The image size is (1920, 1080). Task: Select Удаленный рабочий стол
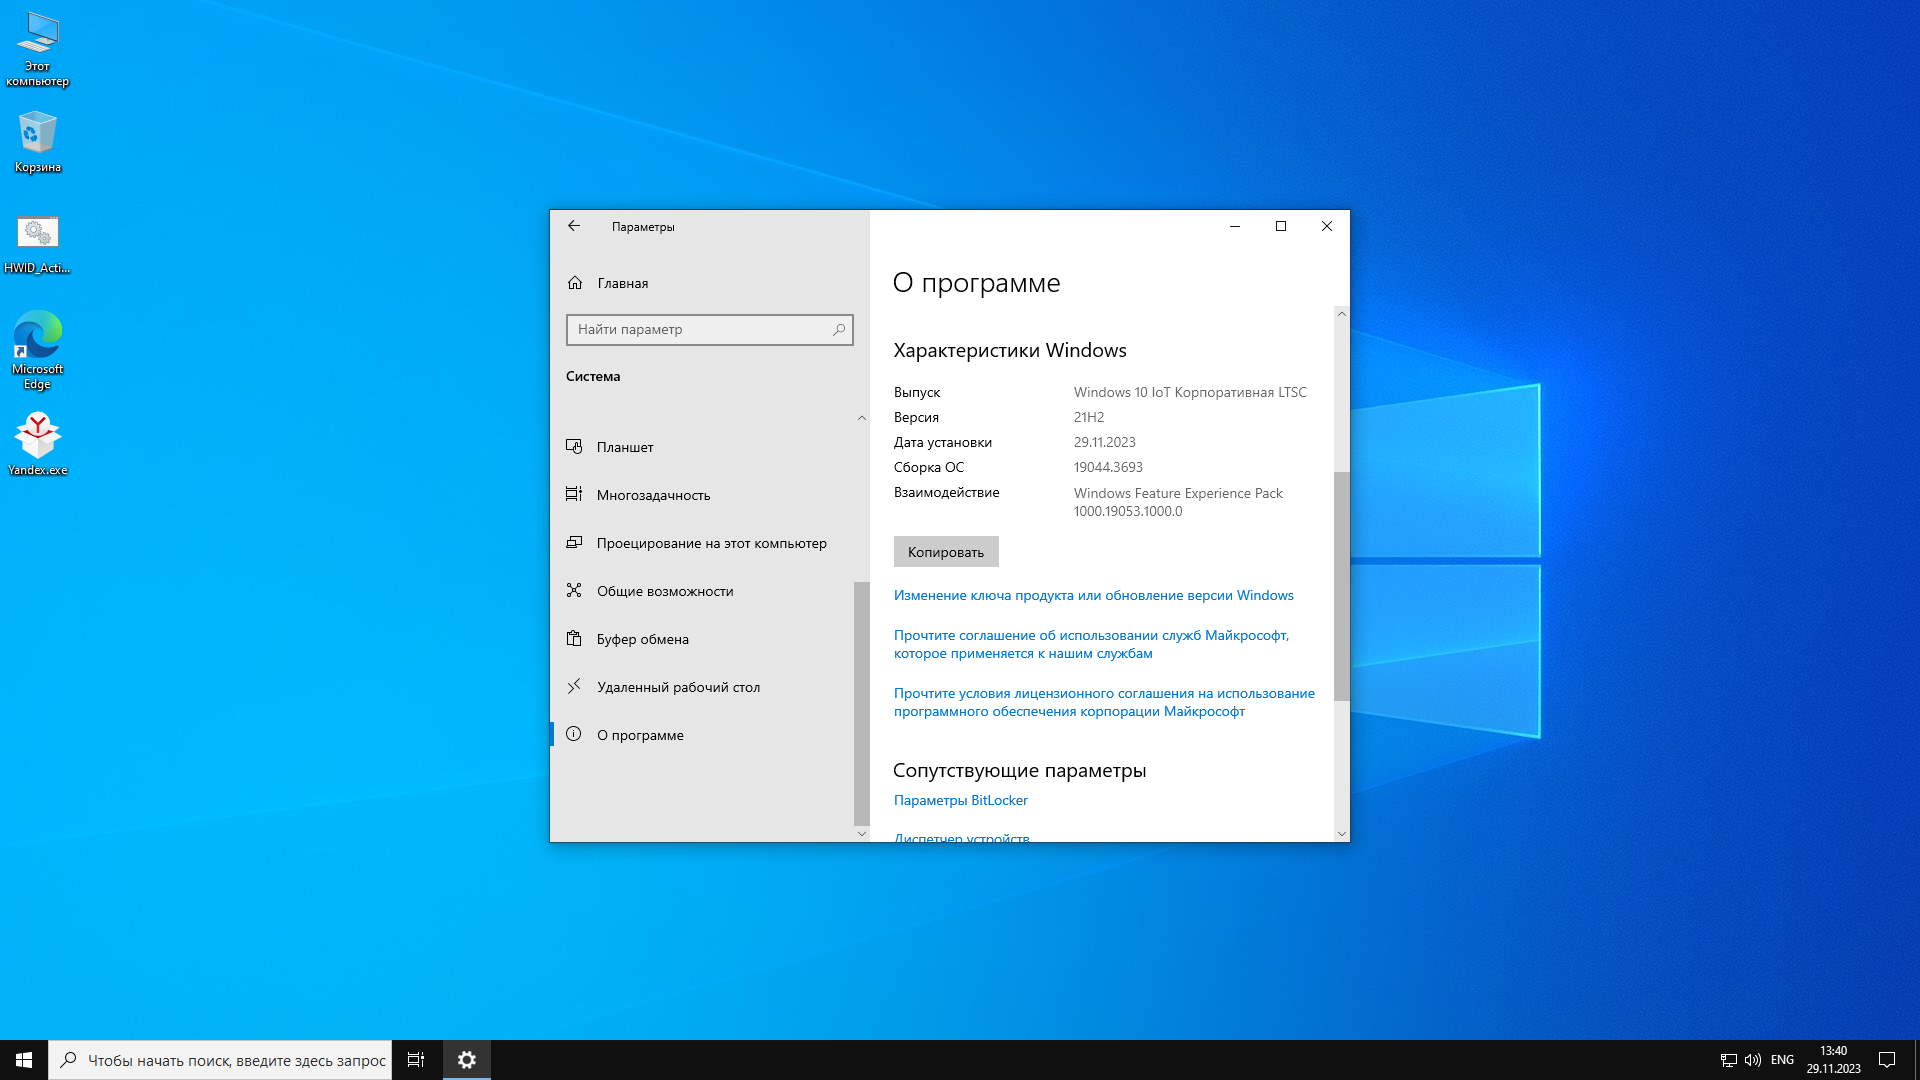click(x=678, y=687)
